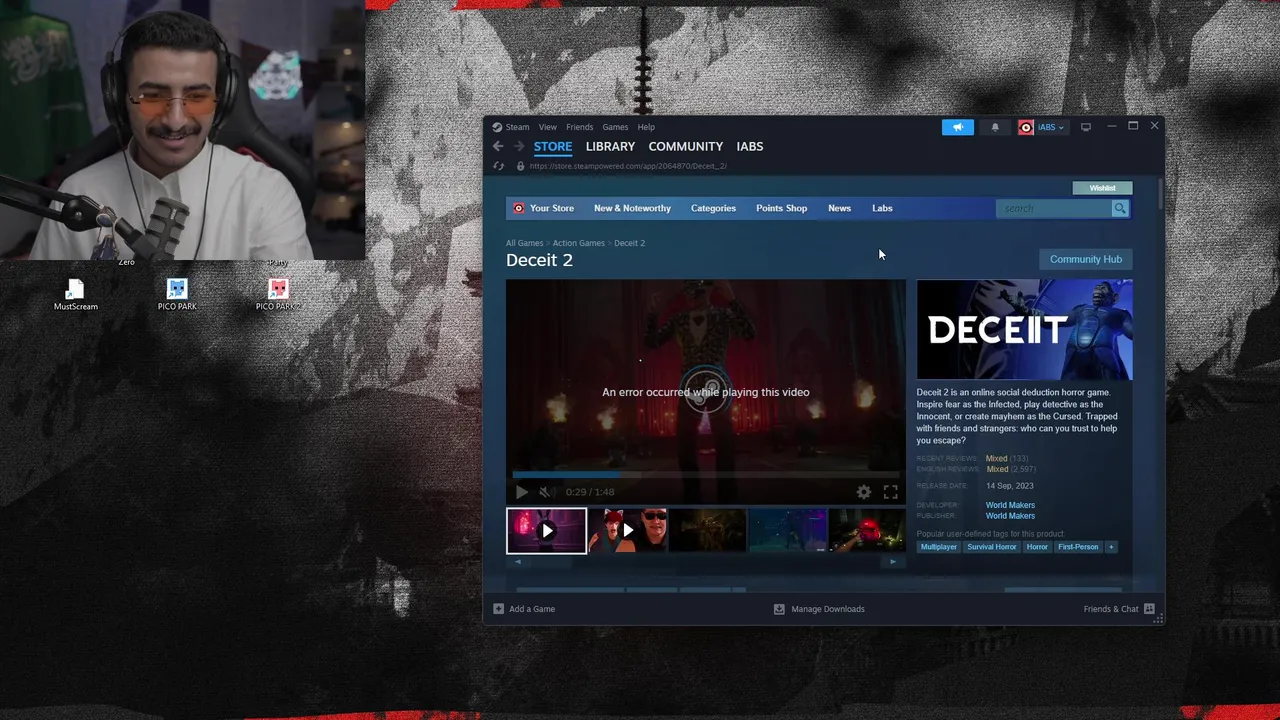Screen dimensions: 1280x720
Task: Open publisher World Makers link
Action: [1010, 516]
